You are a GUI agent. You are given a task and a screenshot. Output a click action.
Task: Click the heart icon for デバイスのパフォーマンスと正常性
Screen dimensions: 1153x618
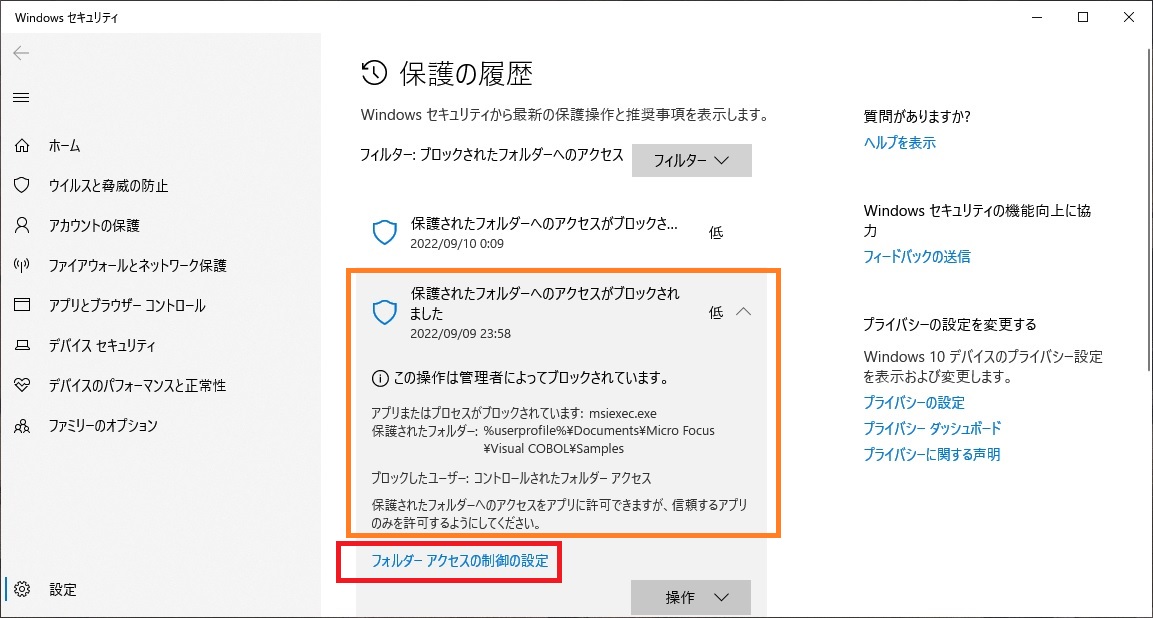pyautogui.click(x=22, y=385)
